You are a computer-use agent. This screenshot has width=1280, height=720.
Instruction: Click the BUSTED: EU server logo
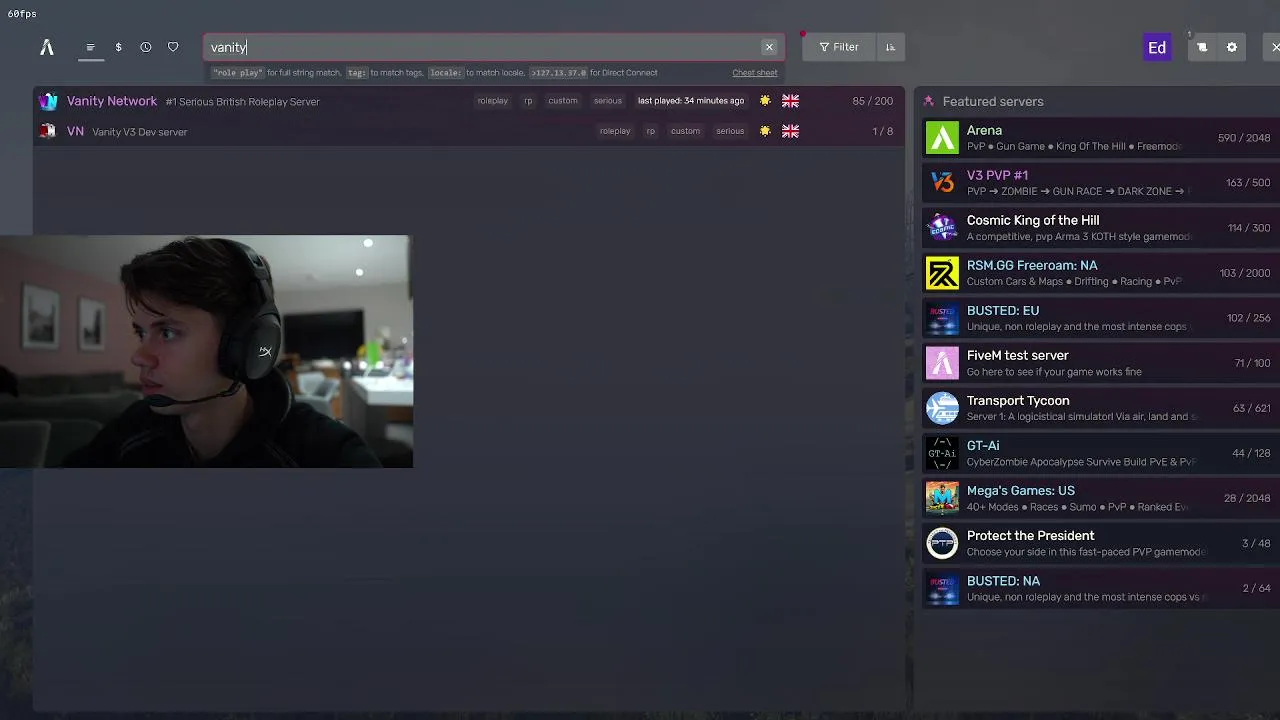click(942, 318)
